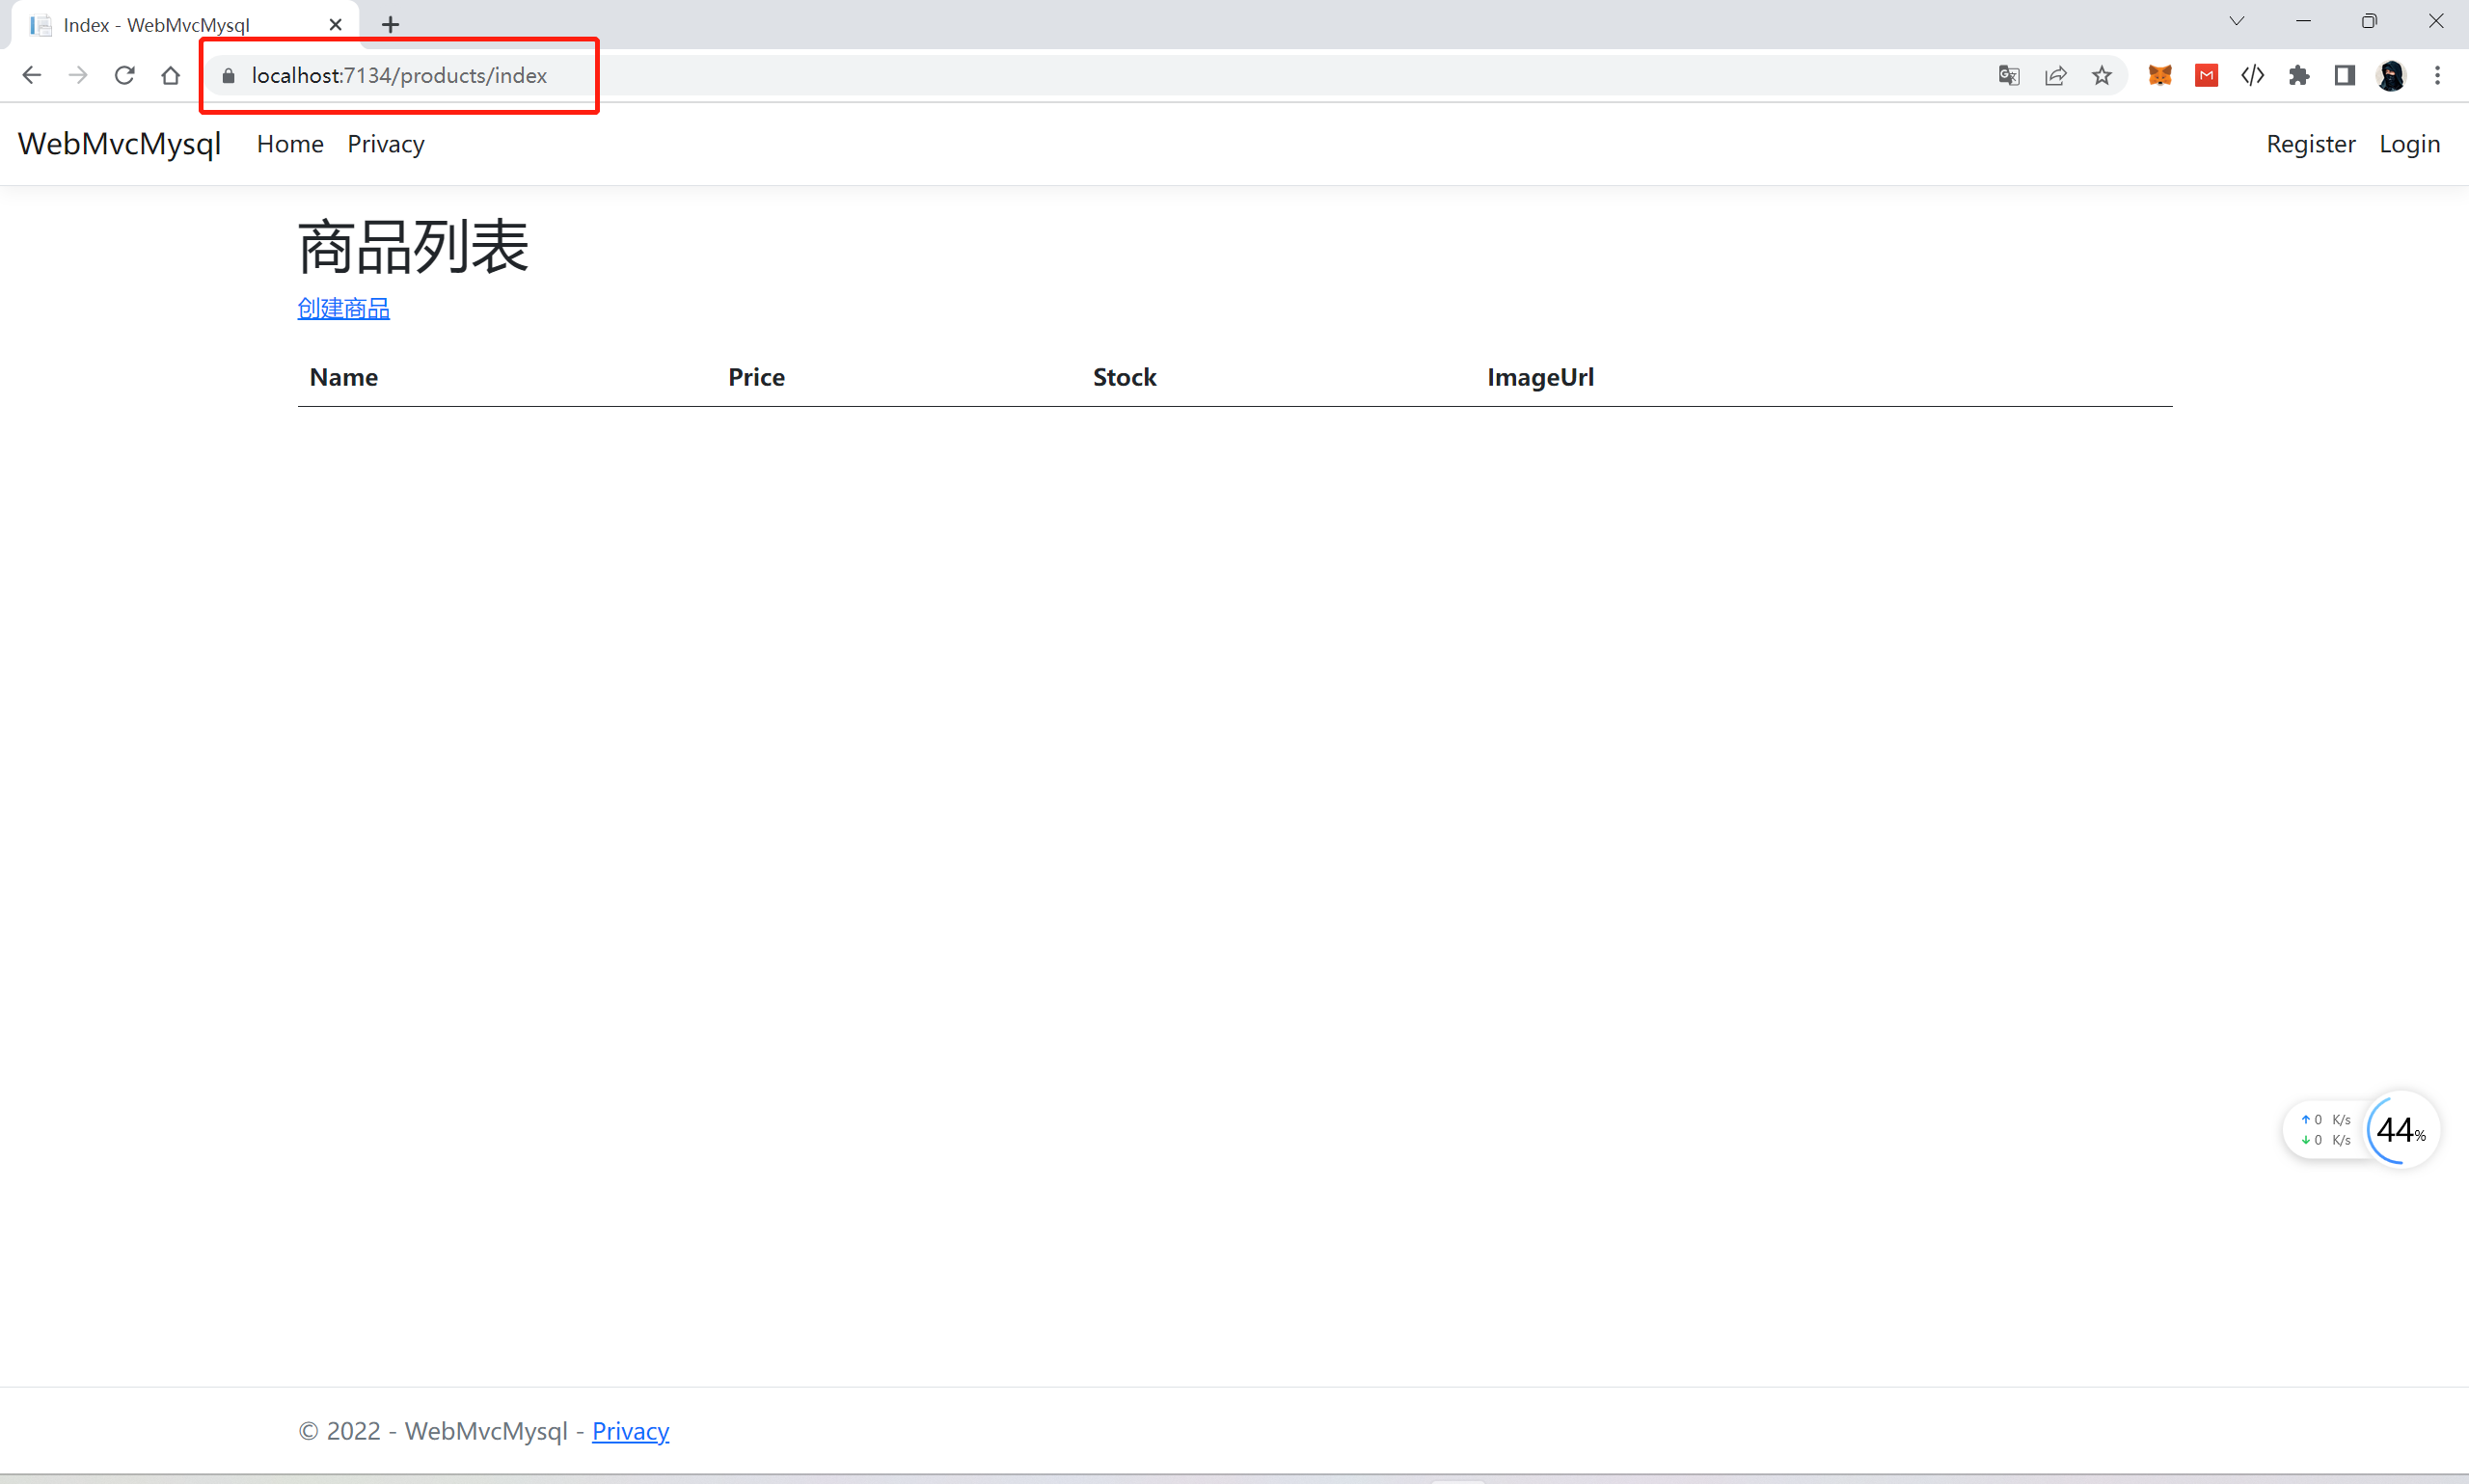This screenshot has height=1484, width=2469.
Task: Go to the browser home page
Action: [x=171, y=75]
